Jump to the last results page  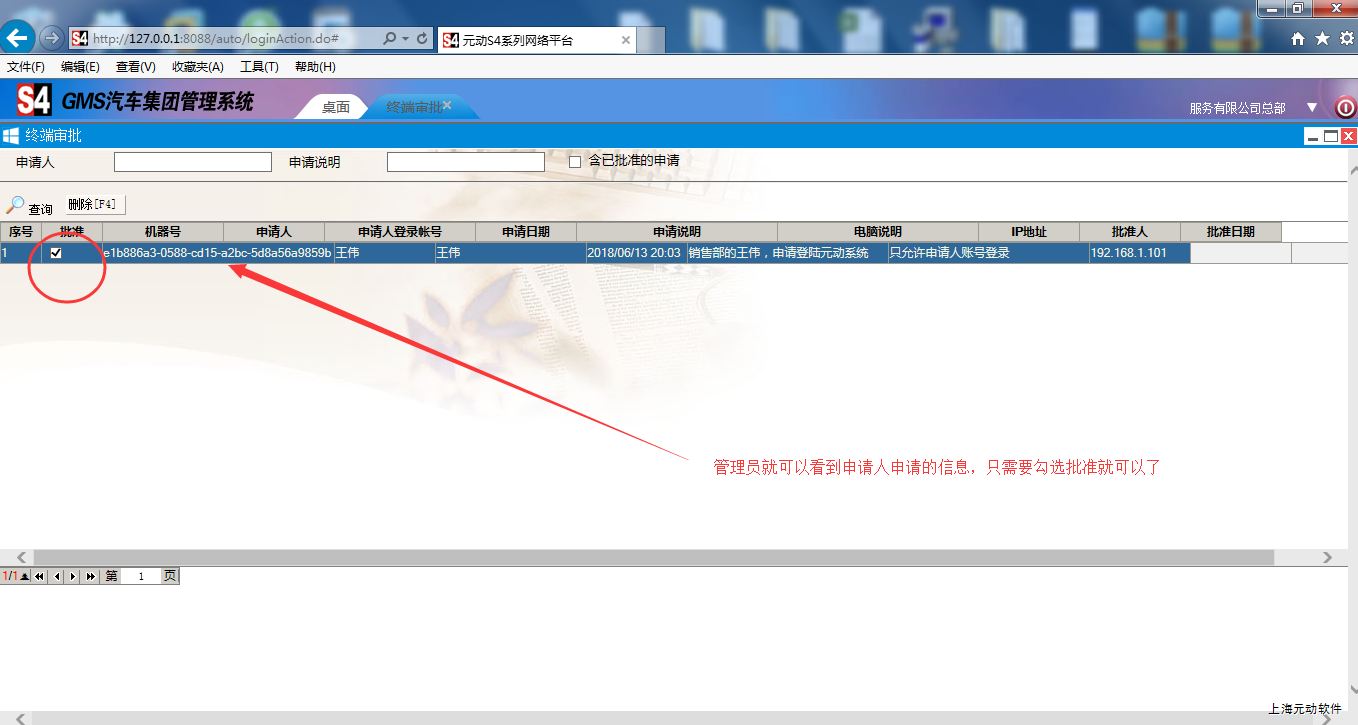point(90,577)
